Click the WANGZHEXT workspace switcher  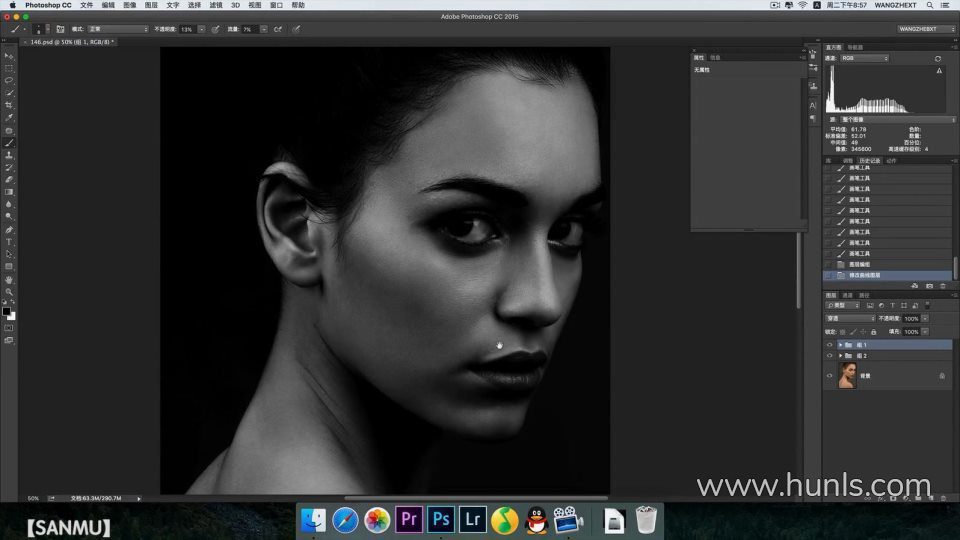point(924,29)
